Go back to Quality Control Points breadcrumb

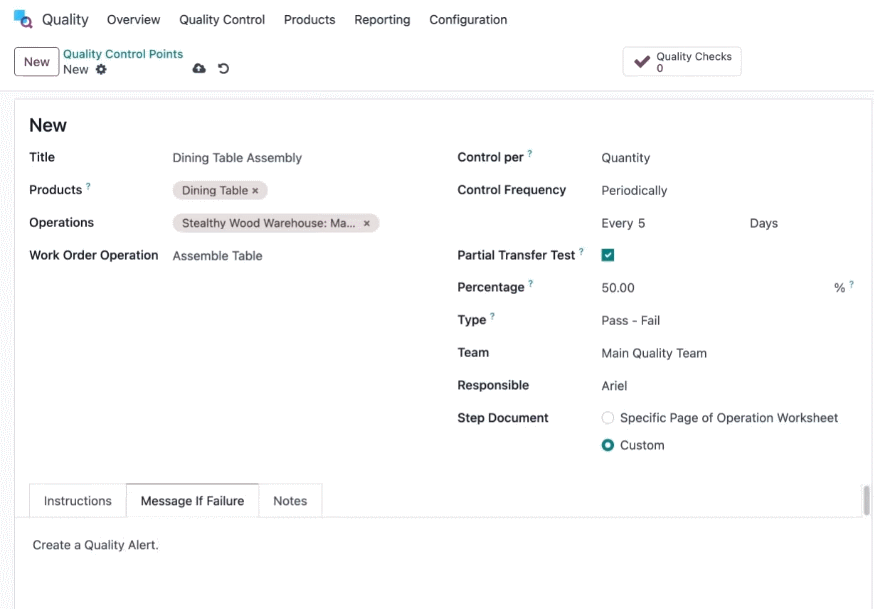(123, 54)
